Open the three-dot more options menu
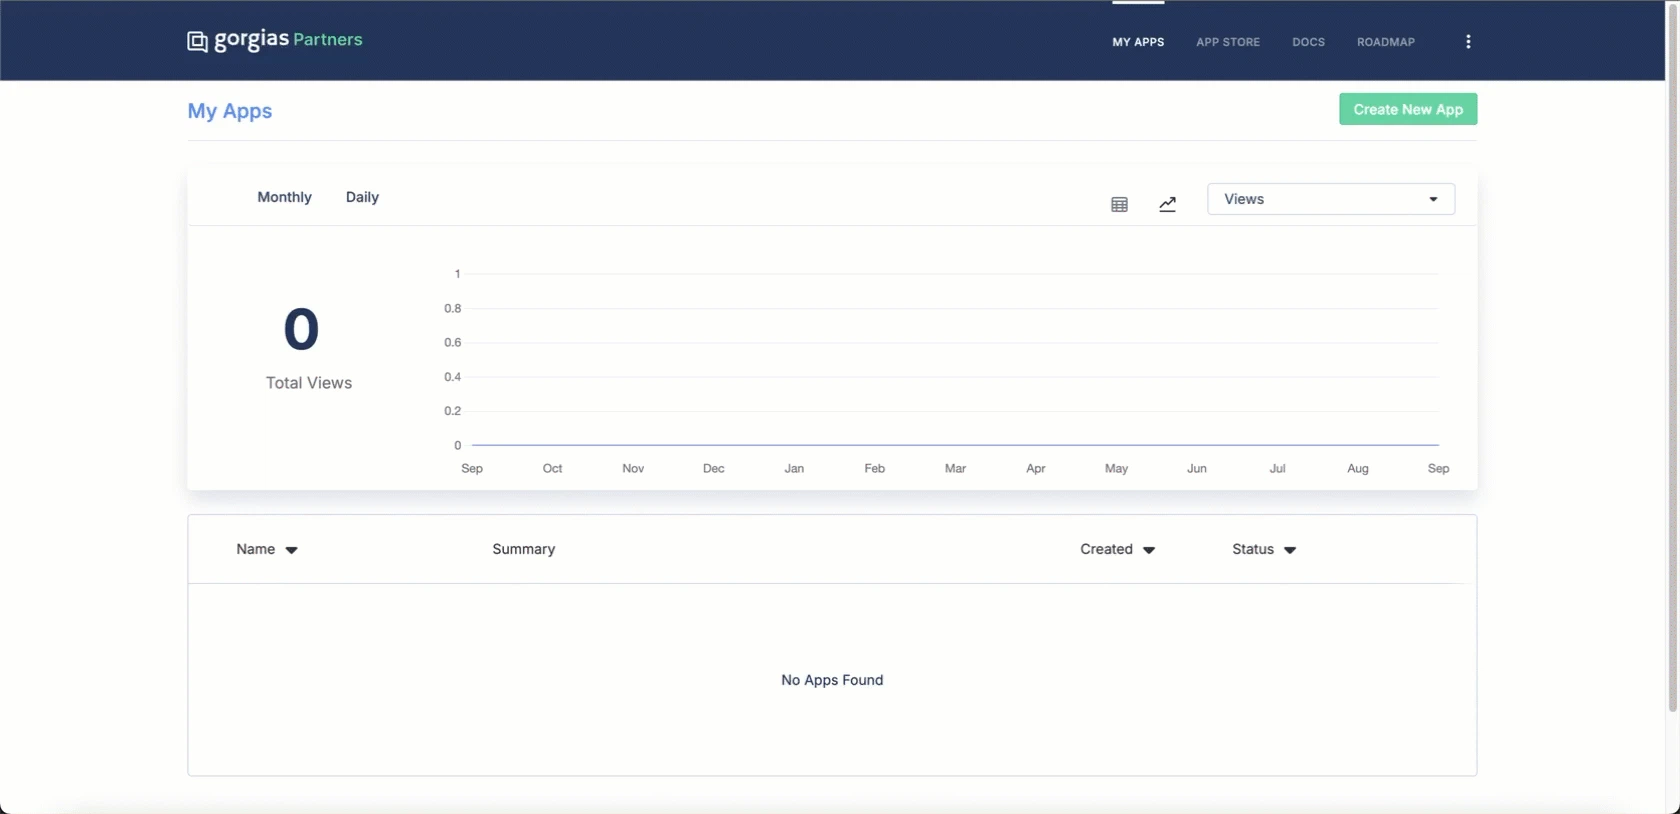The height and width of the screenshot is (814, 1680). (x=1468, y=42)
